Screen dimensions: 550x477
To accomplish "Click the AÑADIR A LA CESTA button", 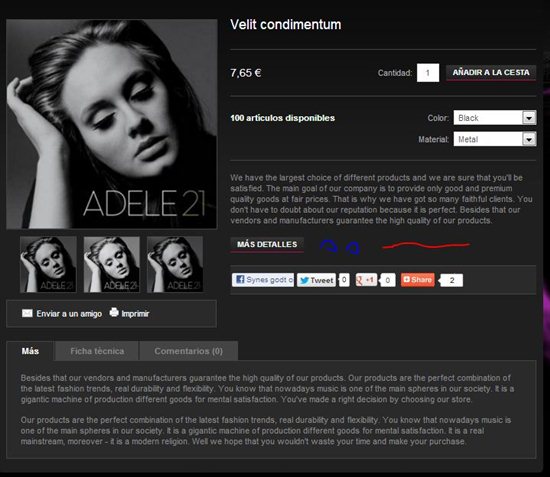I will pyautogui.click(x=491, y=73).
